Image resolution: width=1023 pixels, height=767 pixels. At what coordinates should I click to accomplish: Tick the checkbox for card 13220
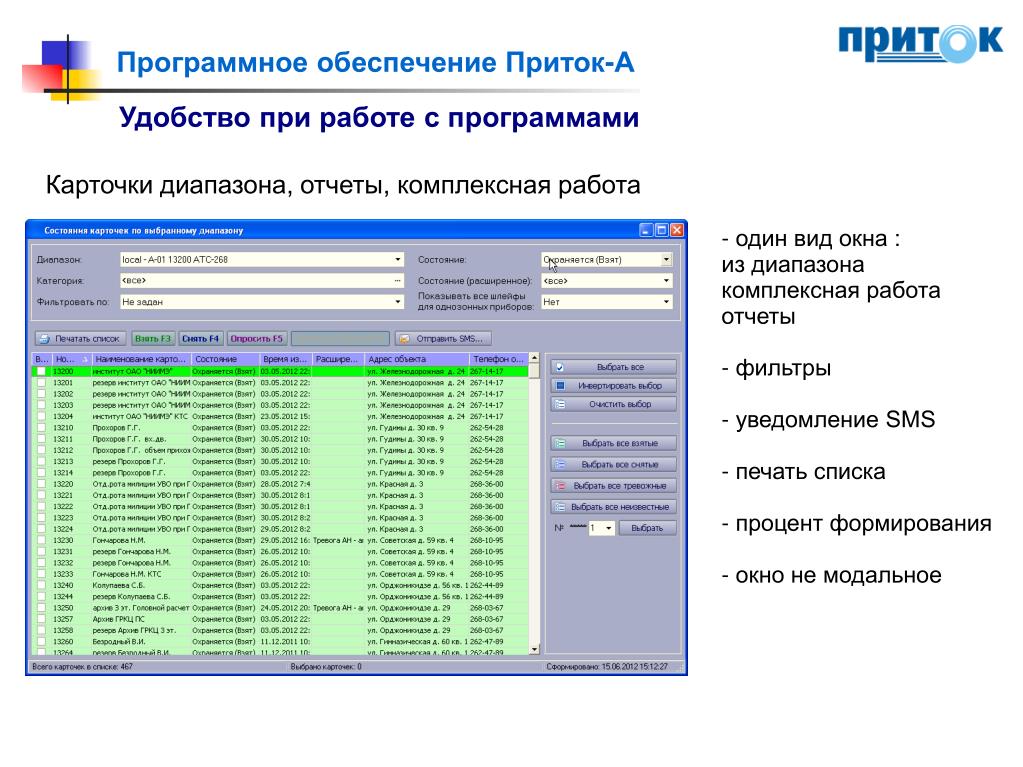41,484
